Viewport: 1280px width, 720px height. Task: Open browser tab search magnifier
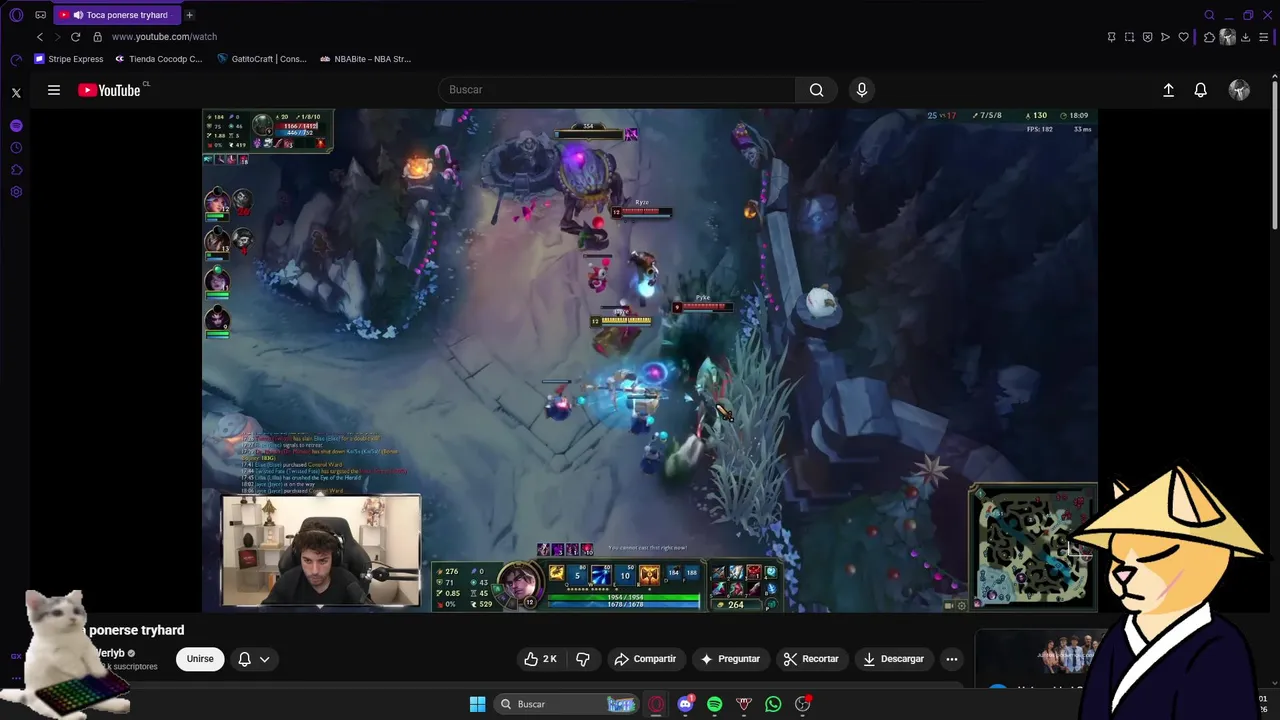pyautogui.click(x=1209, y=15)
